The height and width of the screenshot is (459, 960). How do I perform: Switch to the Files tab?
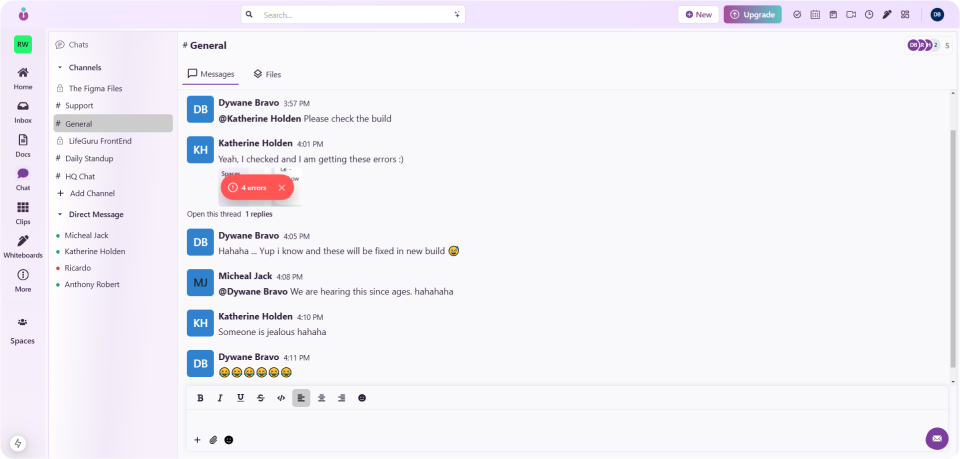pyautogui.click(x=267, y=74)
